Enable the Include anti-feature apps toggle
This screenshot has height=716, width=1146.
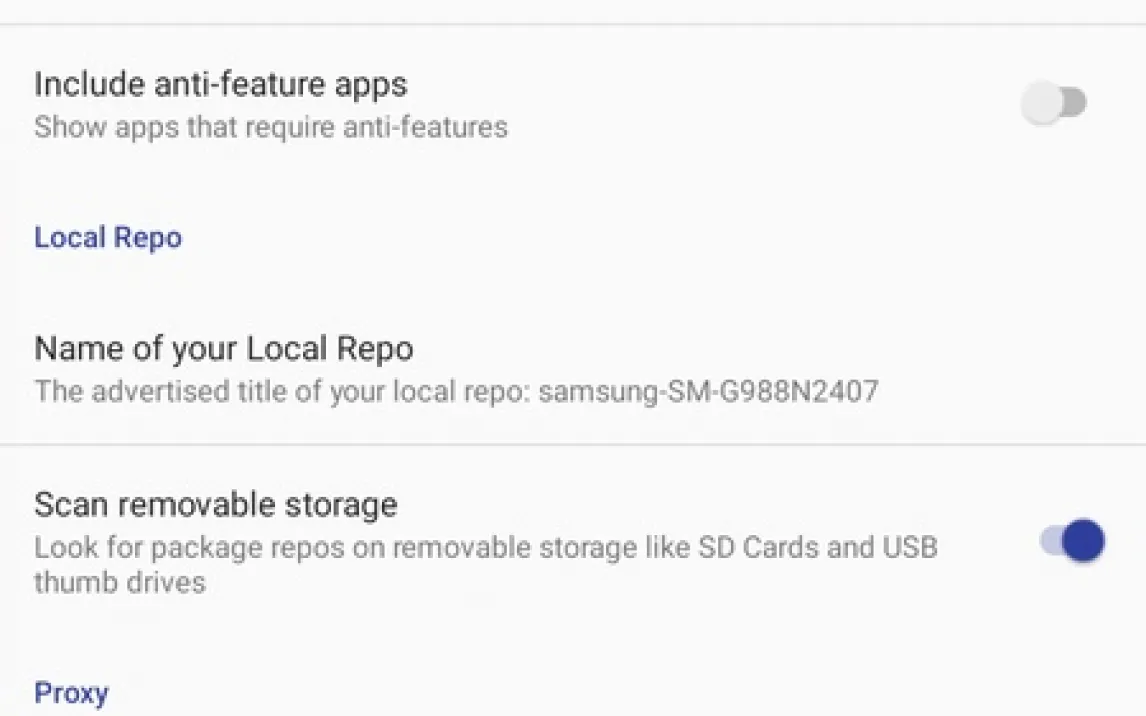pyautogui.click(x=1053, y=103)
